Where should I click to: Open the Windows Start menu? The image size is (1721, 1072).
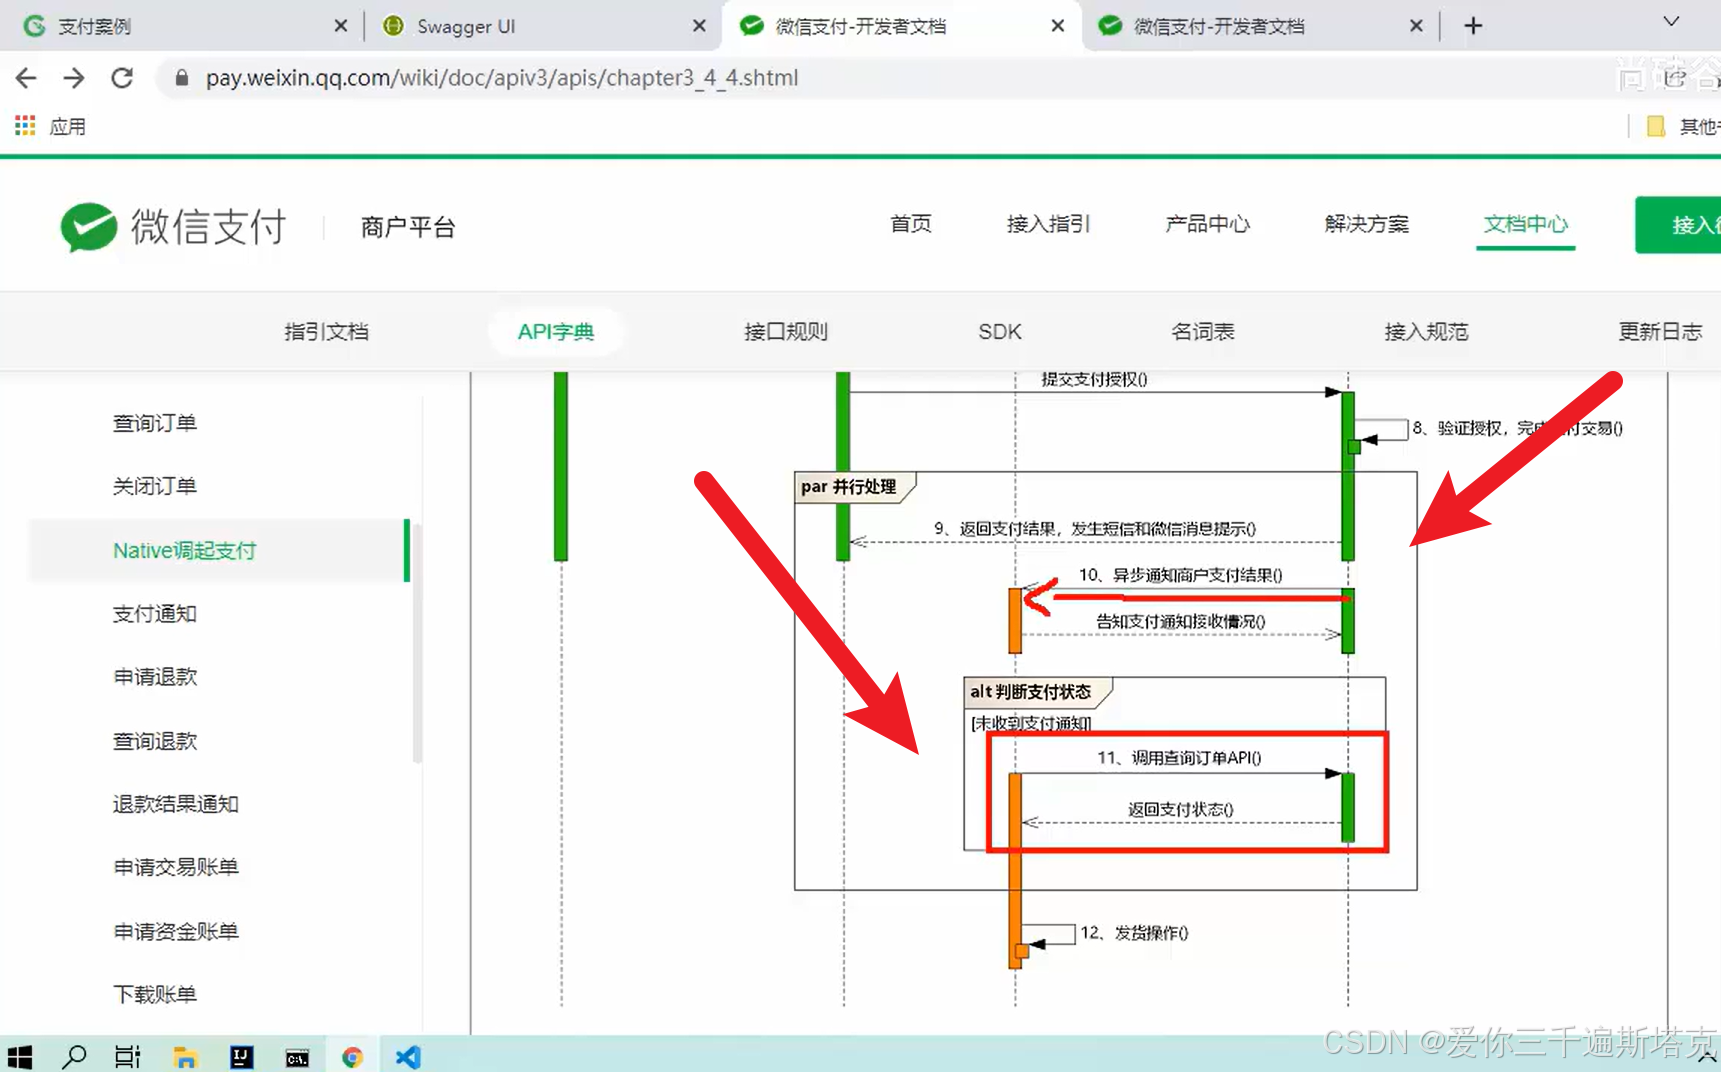(20, 1056)
